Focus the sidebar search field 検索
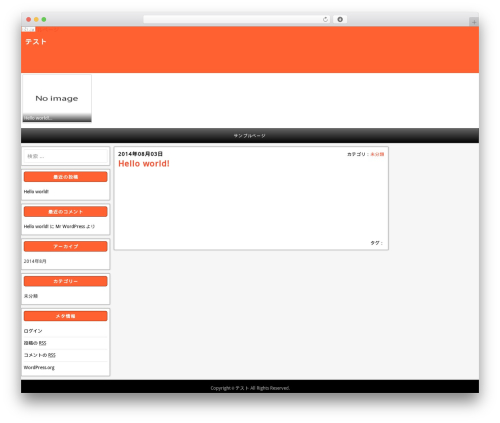This screenshot has height=423, width=500. [x=66, y=156]
